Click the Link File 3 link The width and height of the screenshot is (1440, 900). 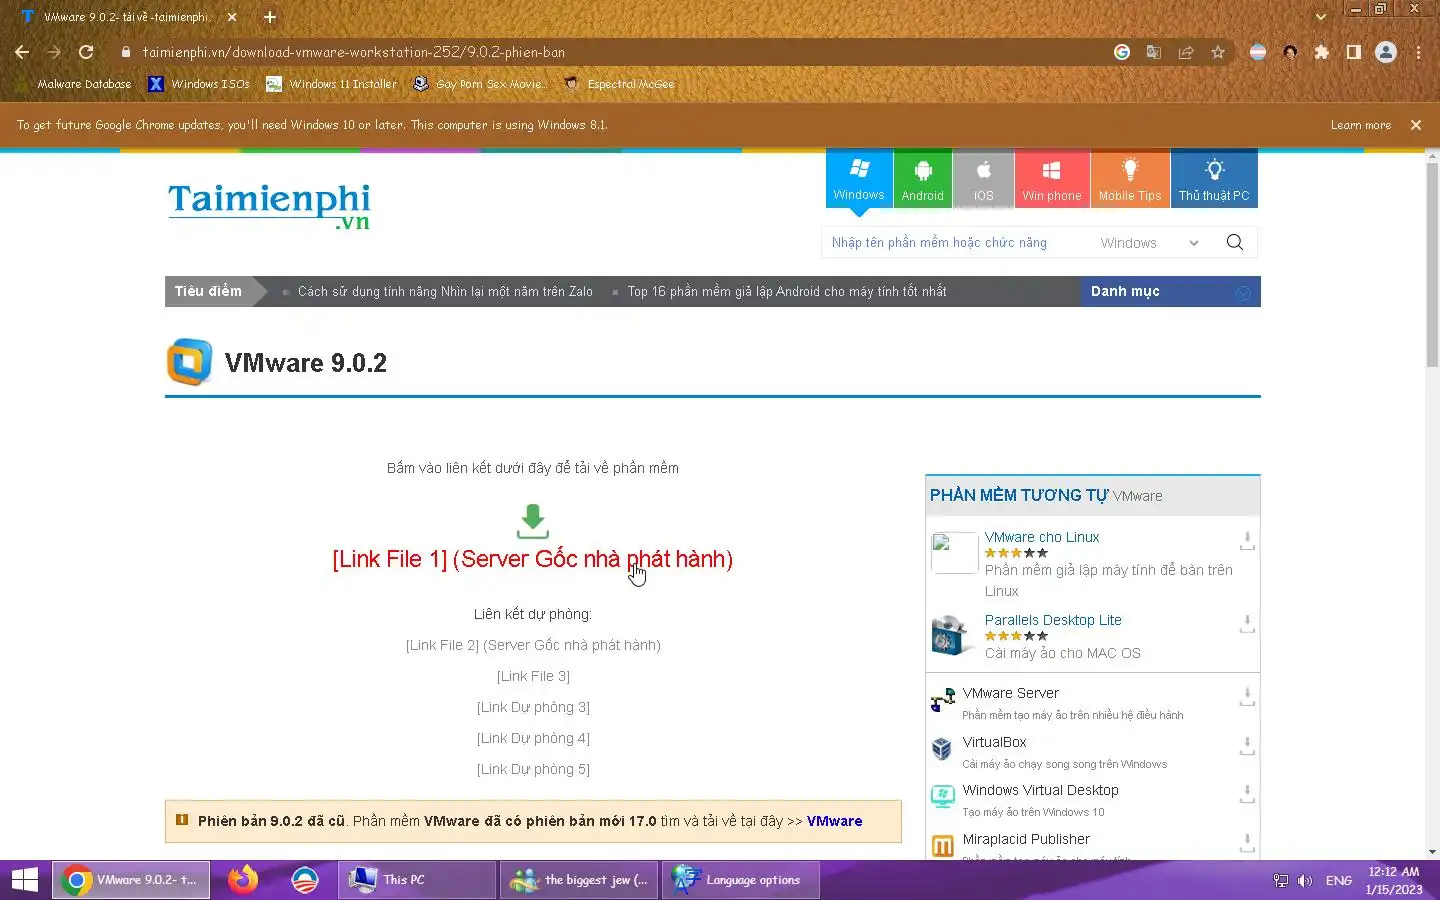(x=533, y=676)
